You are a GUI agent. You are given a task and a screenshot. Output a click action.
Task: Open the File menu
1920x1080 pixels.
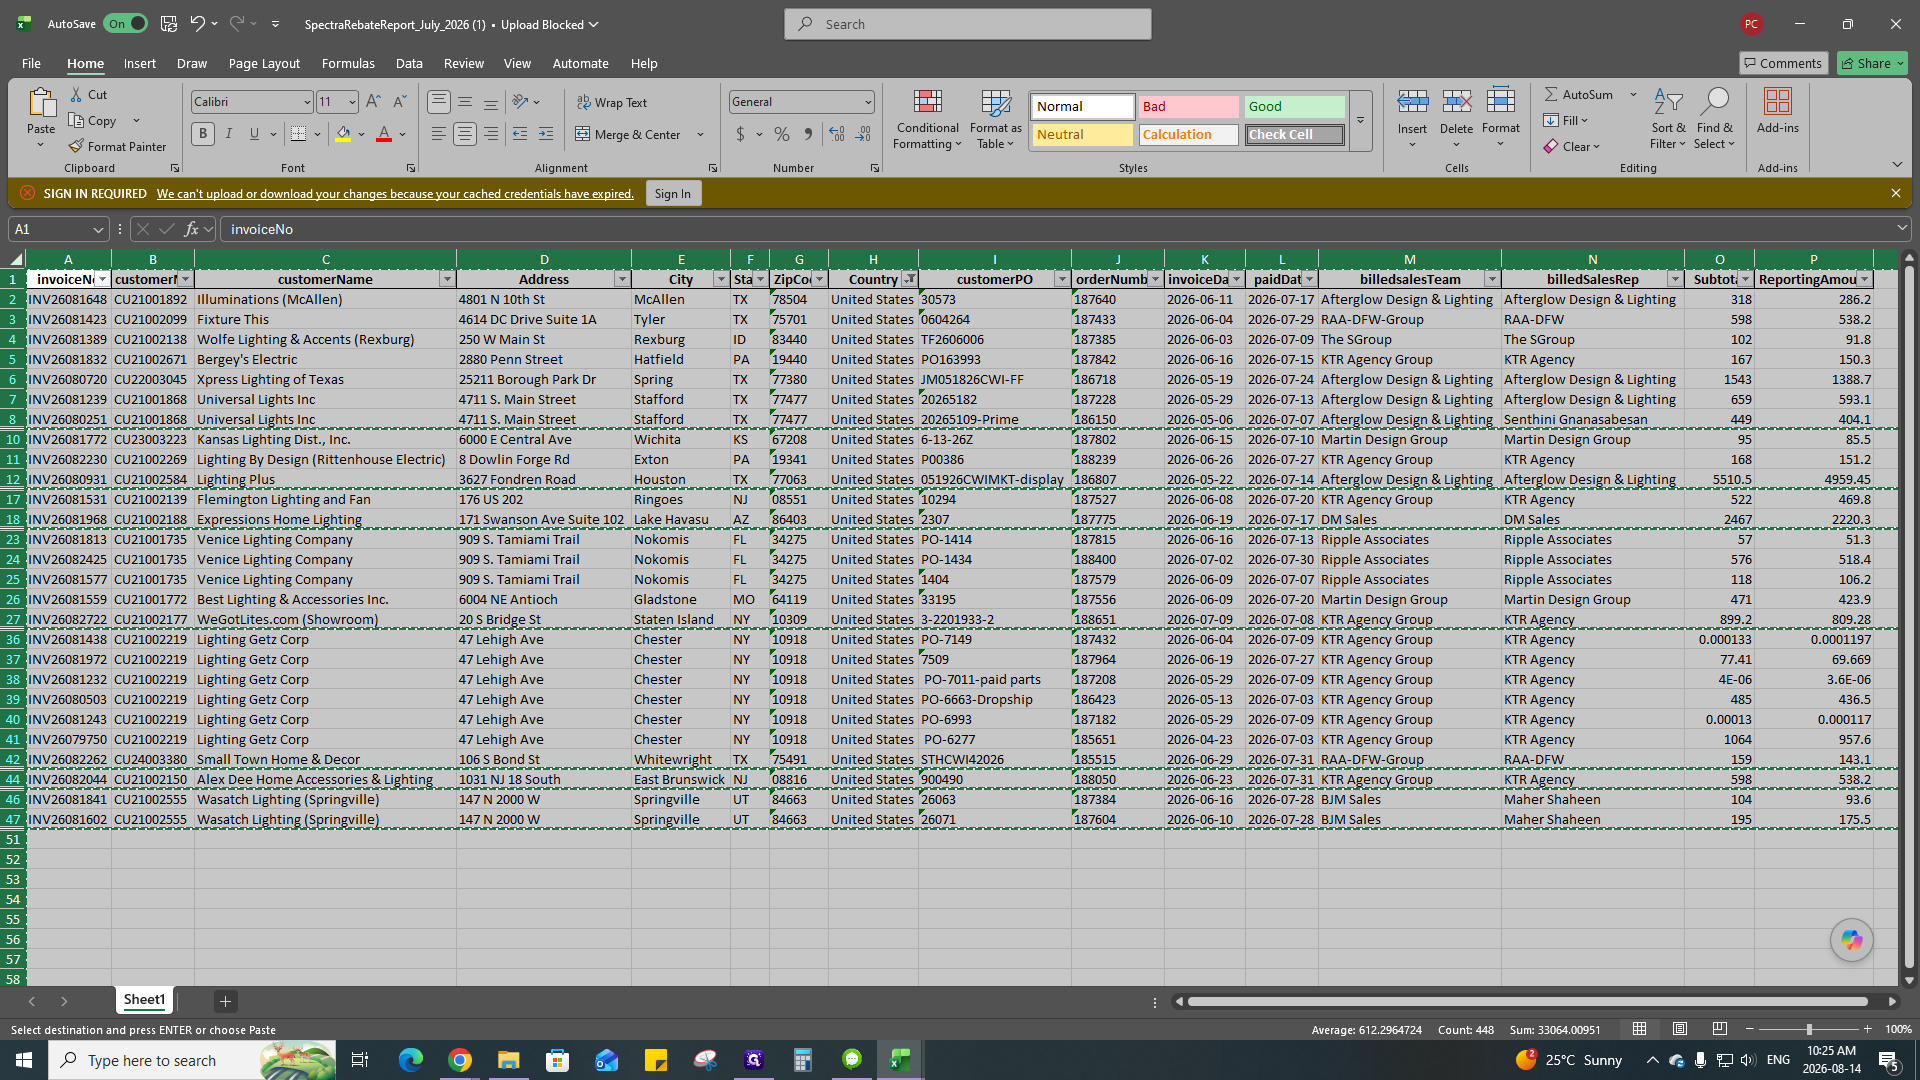pos(31,63)
